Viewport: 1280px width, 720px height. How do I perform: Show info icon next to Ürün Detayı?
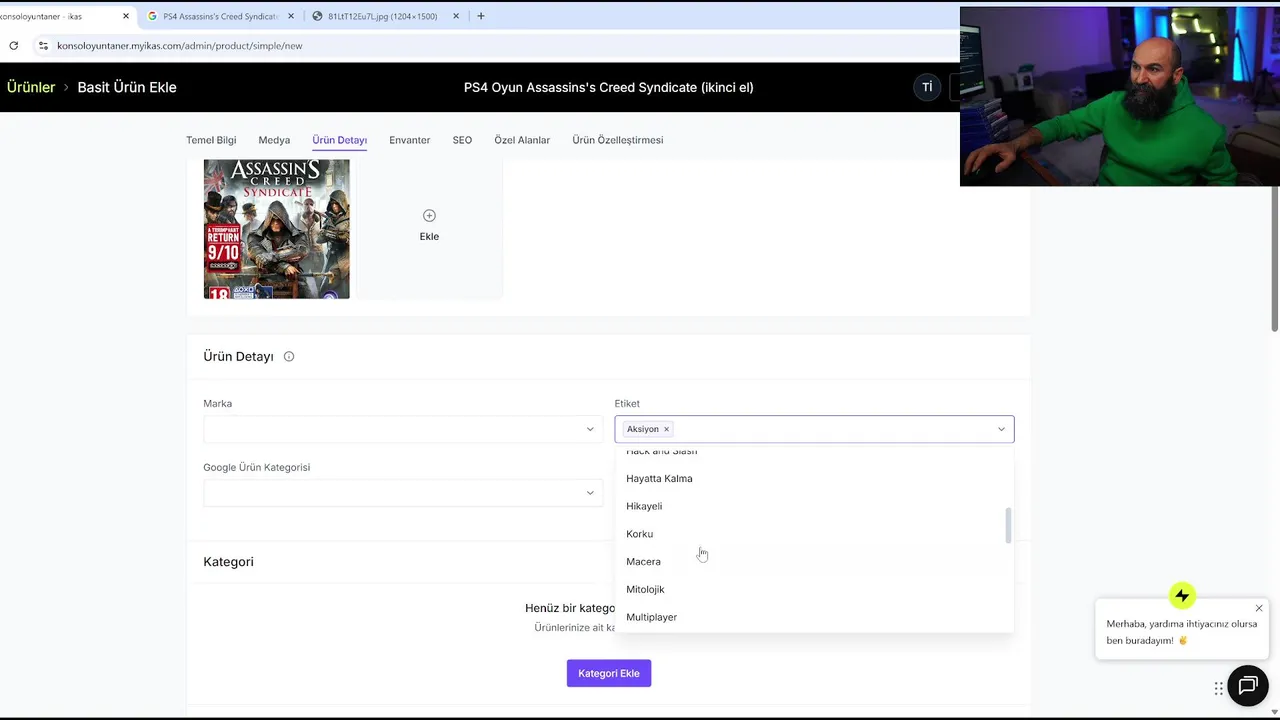289,356
